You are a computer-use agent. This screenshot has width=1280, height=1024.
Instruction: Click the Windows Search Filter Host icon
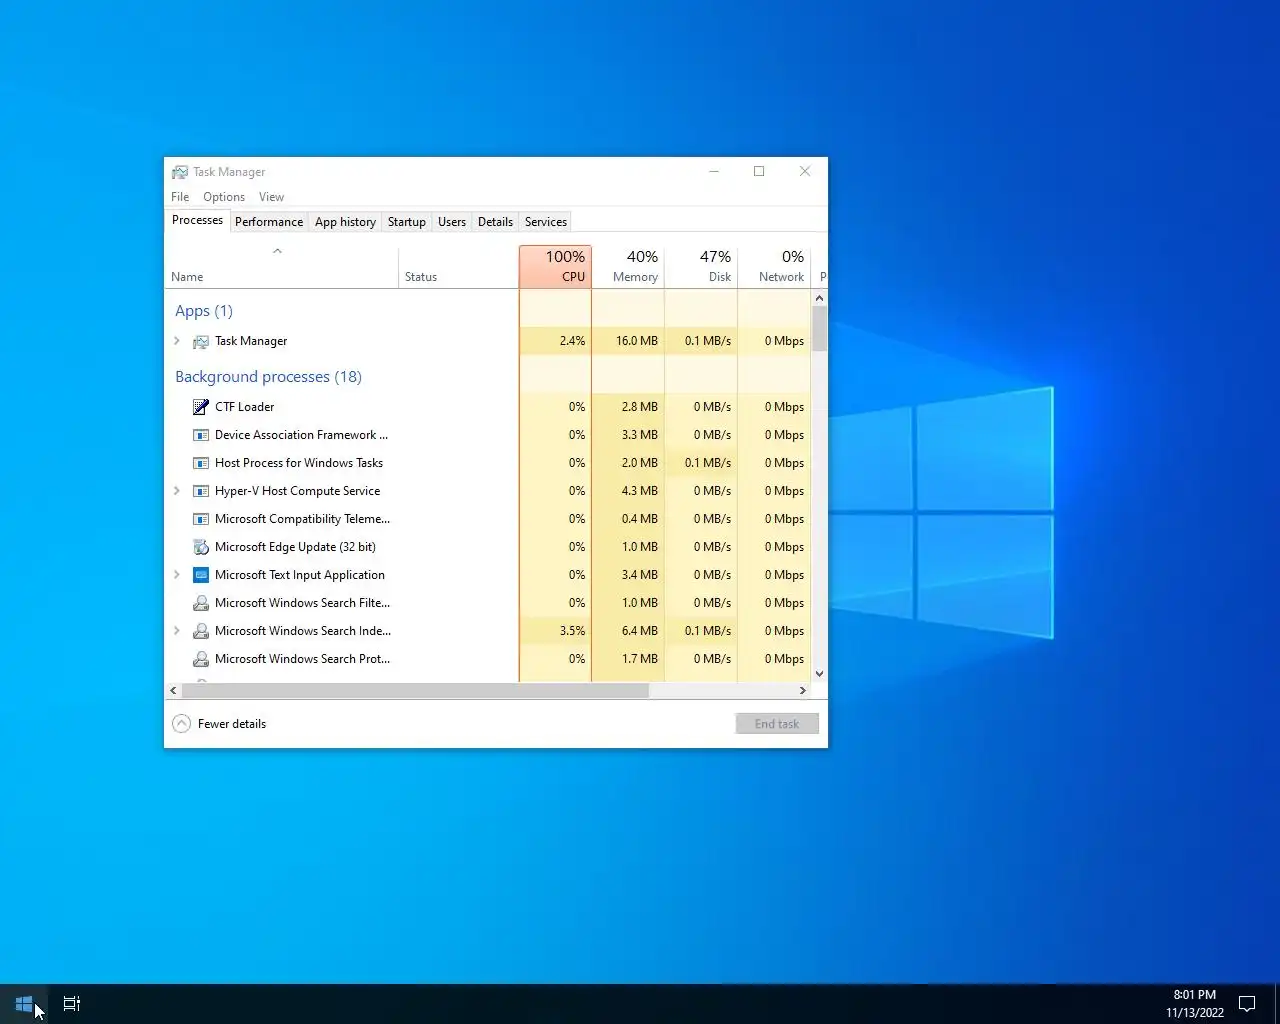[201, 603]
